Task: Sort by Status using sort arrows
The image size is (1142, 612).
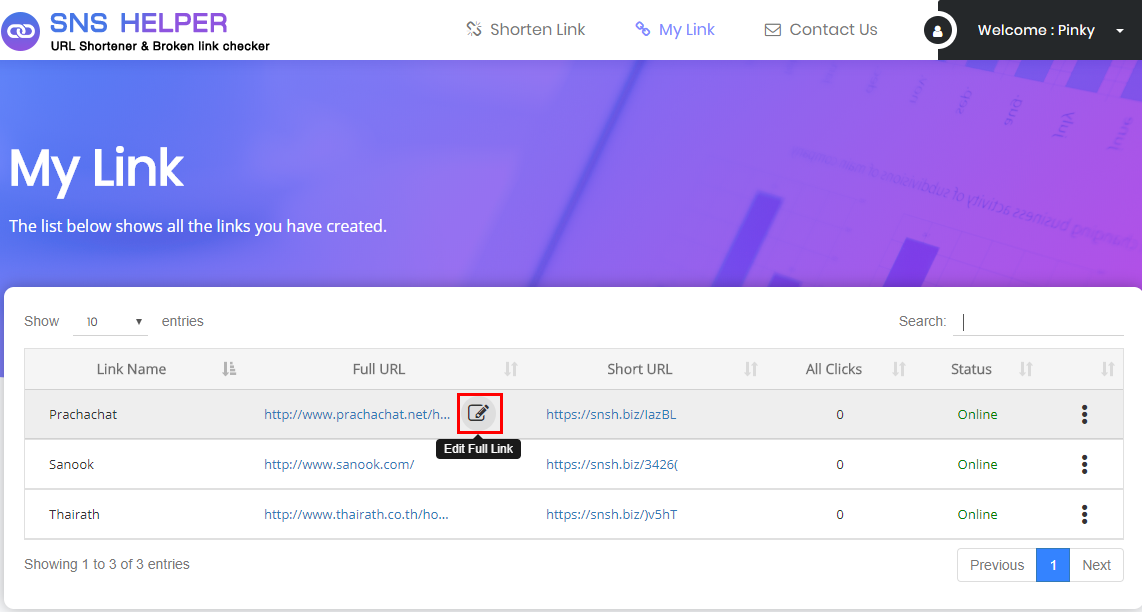Action: point(1026,369)
